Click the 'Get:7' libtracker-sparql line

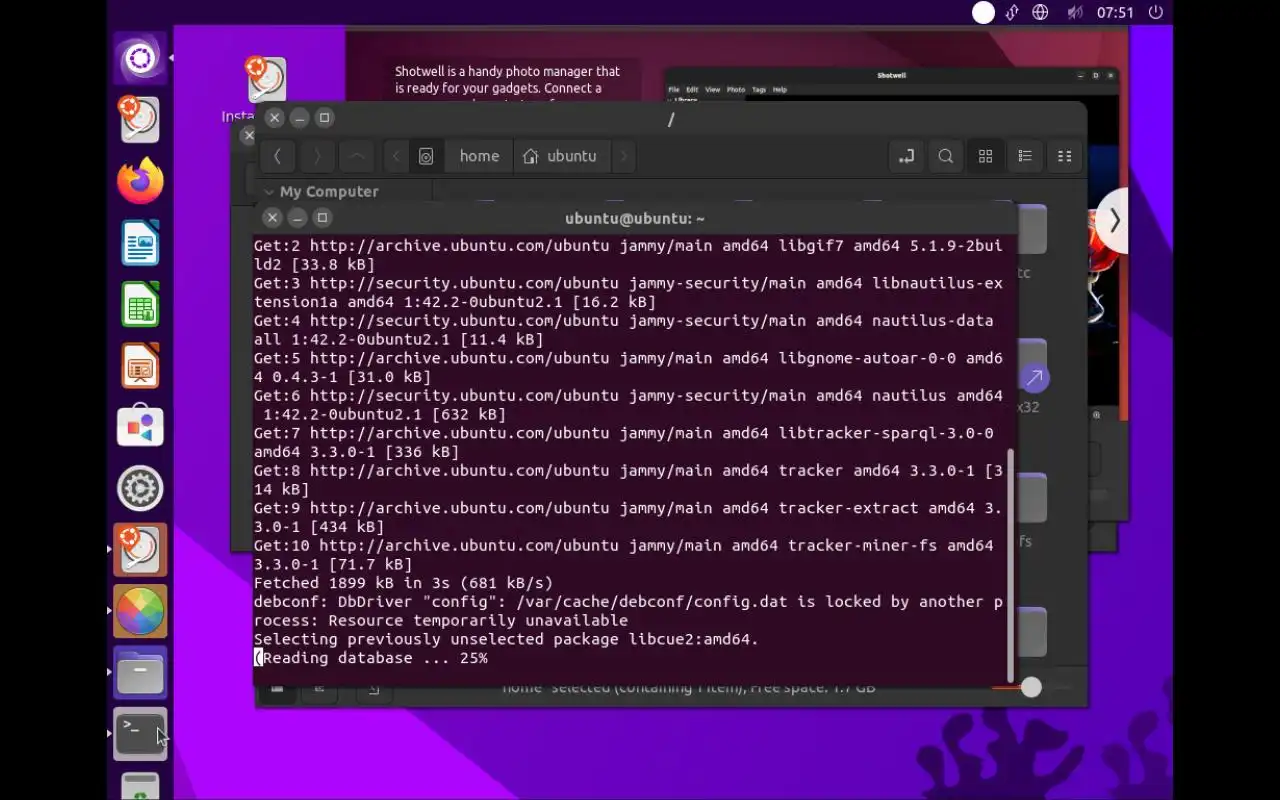[x=624, y=443]
